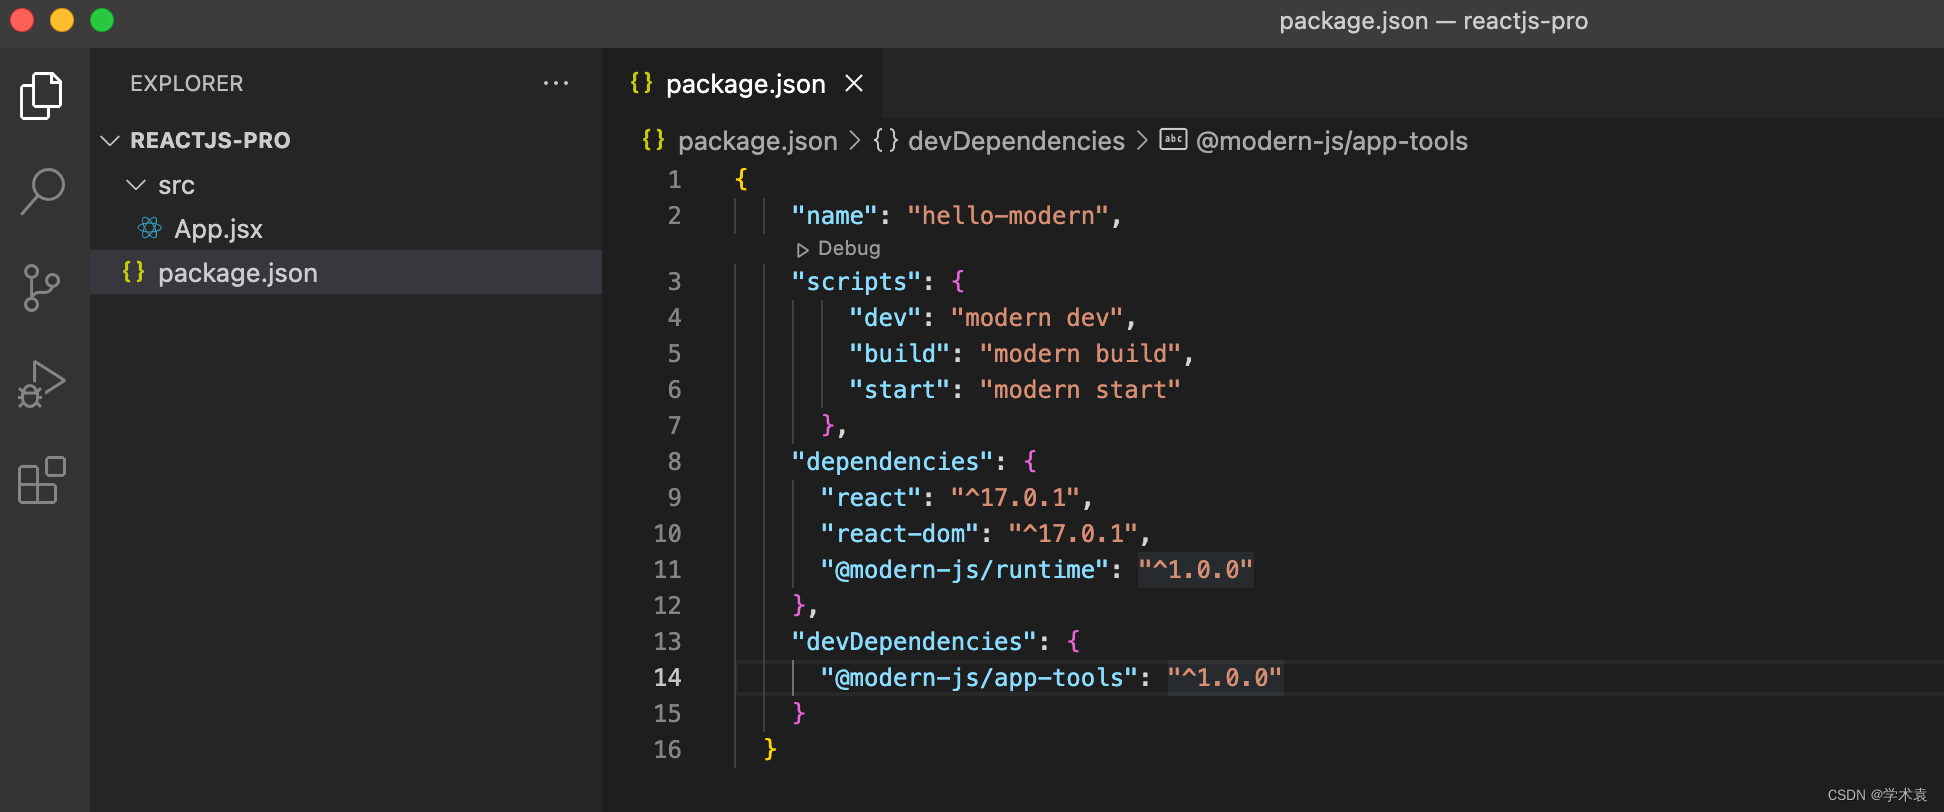Click the "@modern-js/runtime" key

click(965, 569)
